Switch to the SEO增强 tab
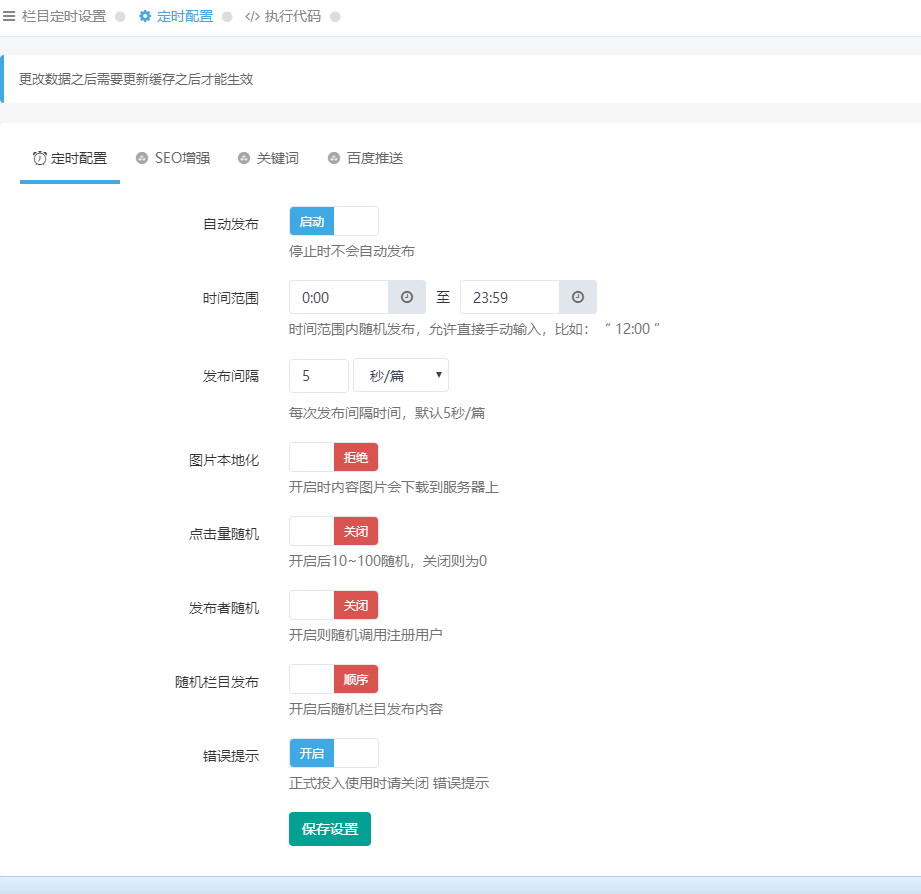This screenshot has height=894, width=921. tap(173, 158)
